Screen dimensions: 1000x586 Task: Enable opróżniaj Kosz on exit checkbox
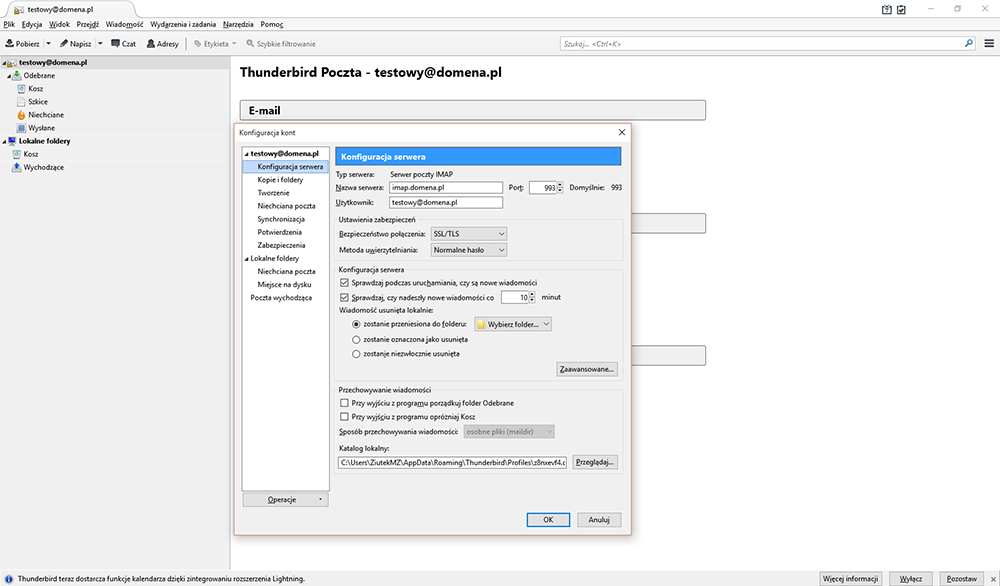(344, 416)
